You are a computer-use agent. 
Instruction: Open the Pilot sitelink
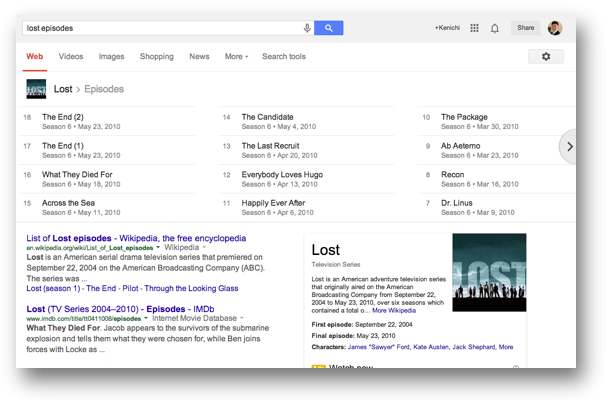(130, 288)
